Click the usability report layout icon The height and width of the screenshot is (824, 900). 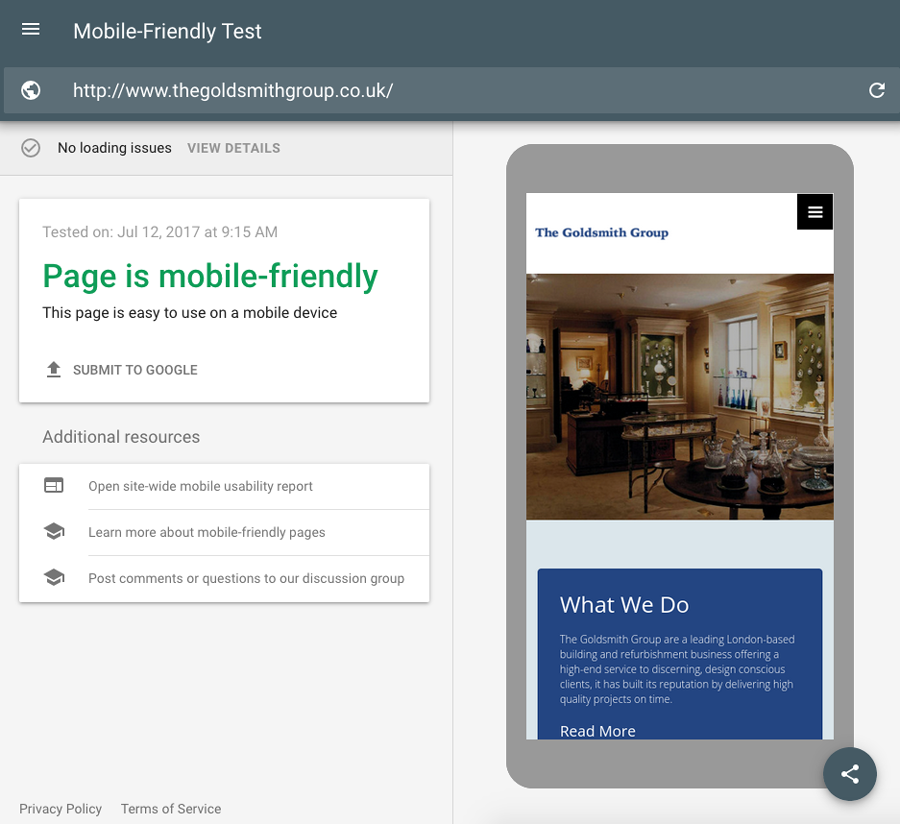pyautogui.click(x=54, y=485)
